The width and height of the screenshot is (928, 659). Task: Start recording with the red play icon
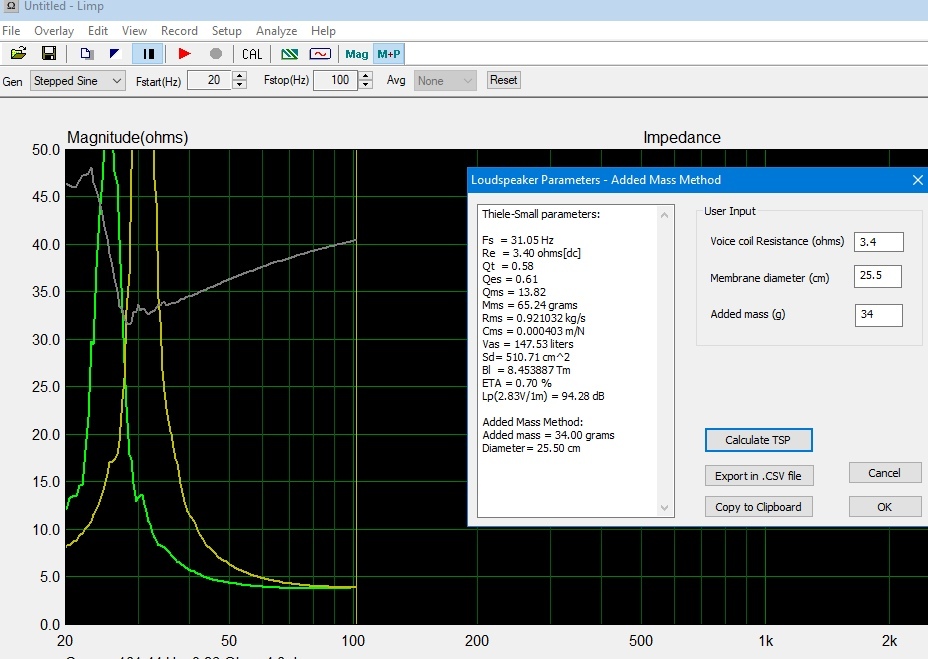point(184,53)
